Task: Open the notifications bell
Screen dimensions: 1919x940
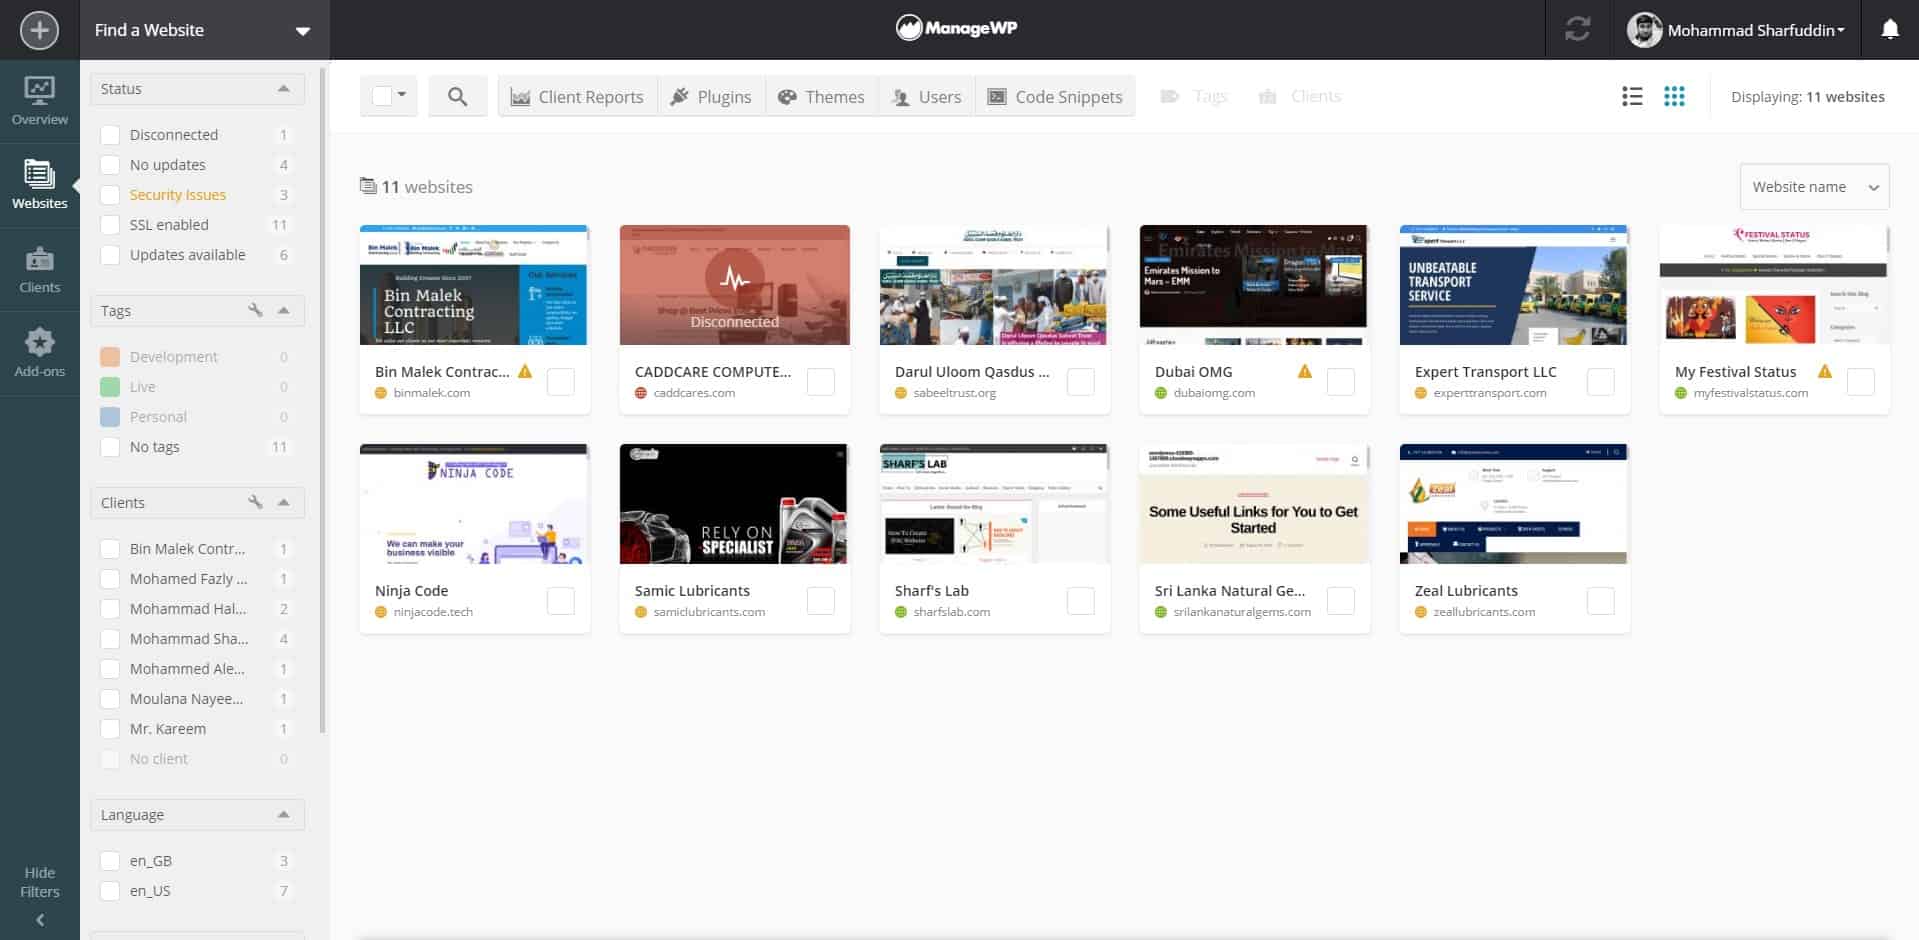Action: pyautogui.click(x=1889, y=30)
